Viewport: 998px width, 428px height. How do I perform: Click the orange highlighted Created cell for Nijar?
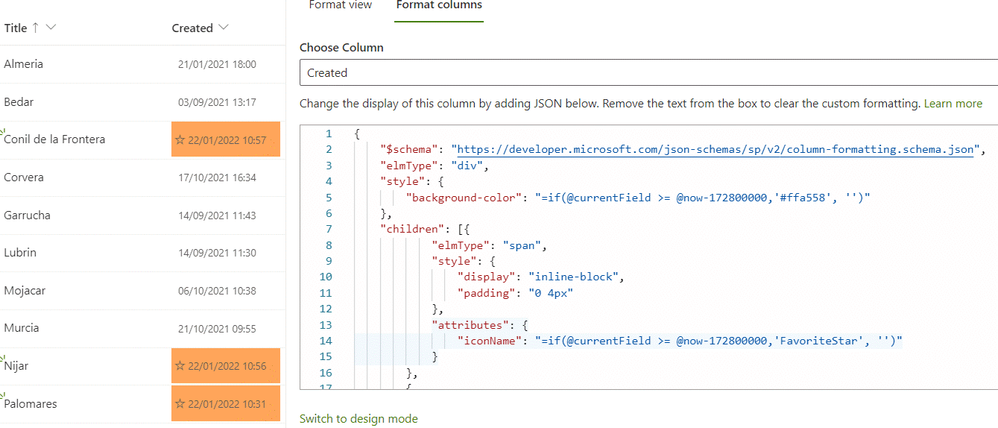[225, 366]
